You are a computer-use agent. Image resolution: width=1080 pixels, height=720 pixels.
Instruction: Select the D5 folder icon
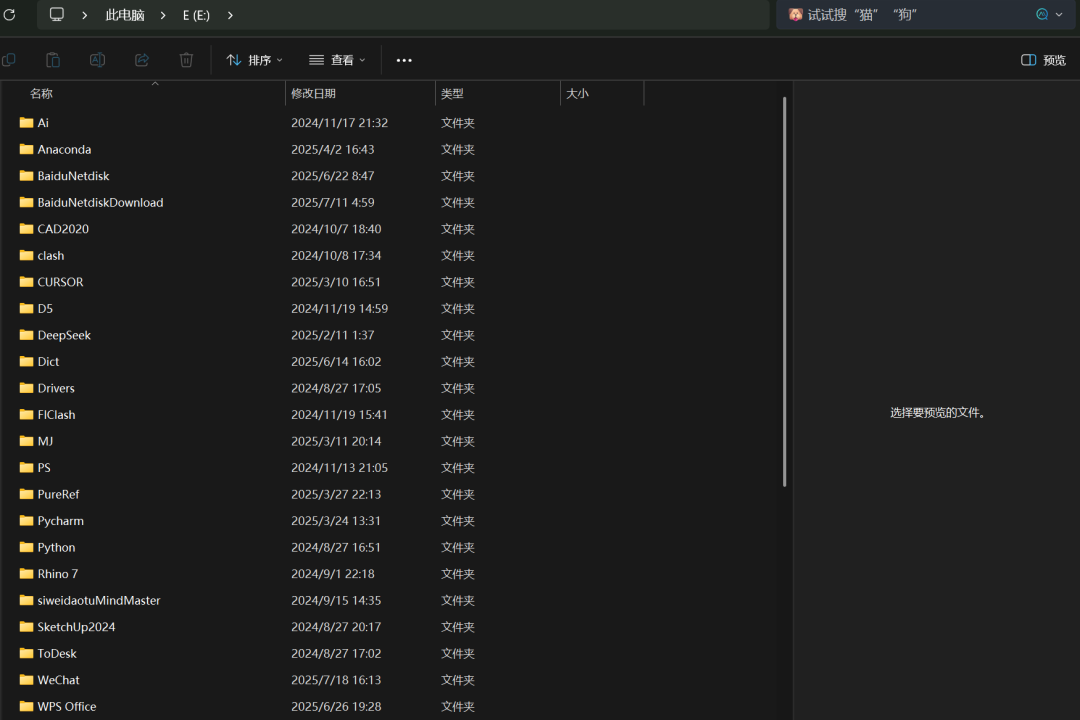[26, 308]
